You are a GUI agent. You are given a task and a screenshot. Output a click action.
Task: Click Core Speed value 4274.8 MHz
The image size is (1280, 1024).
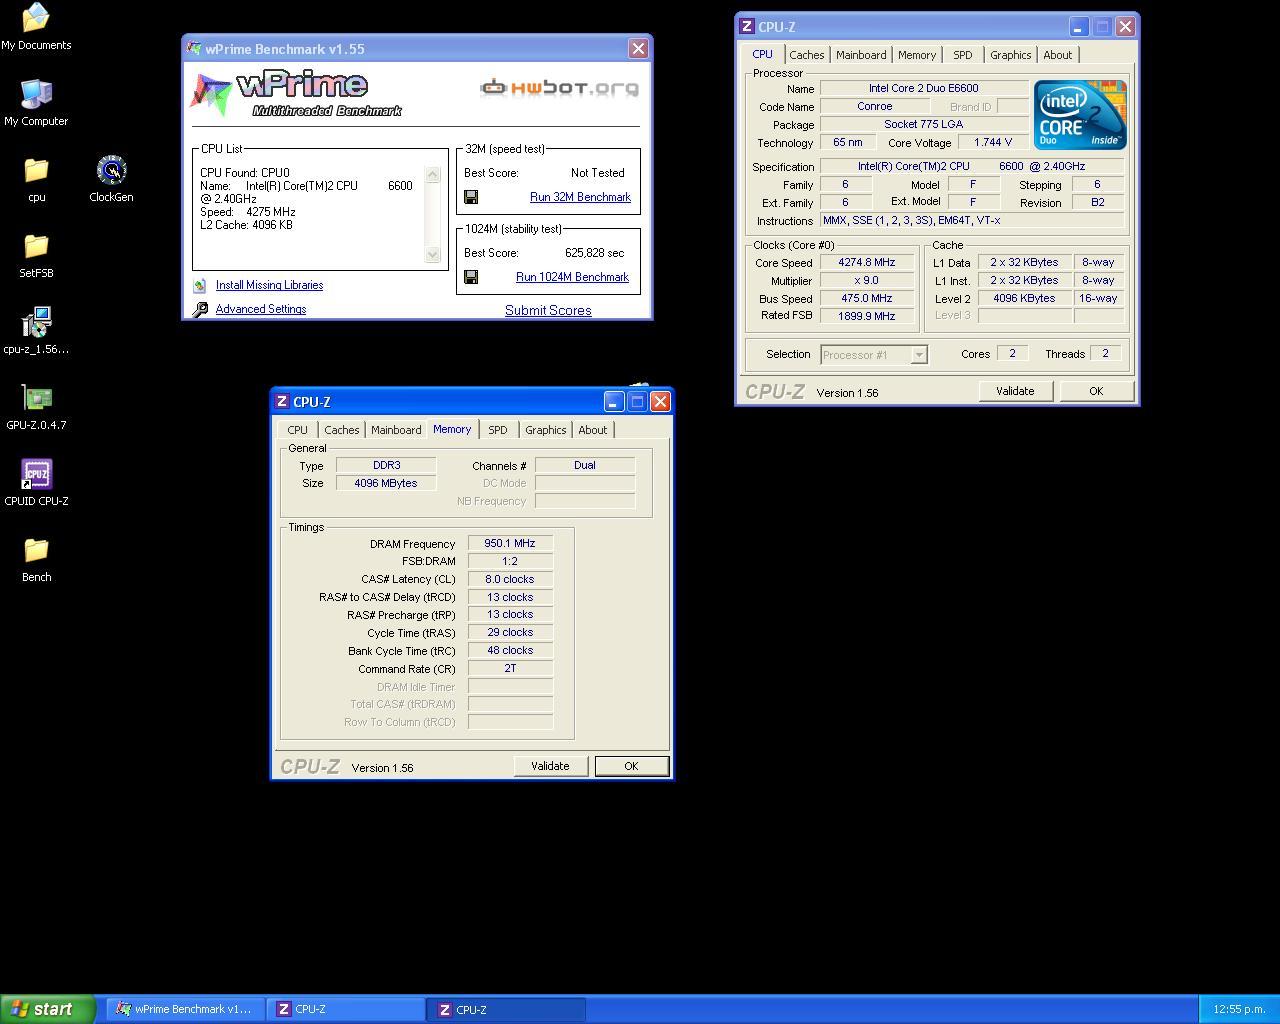866,262
